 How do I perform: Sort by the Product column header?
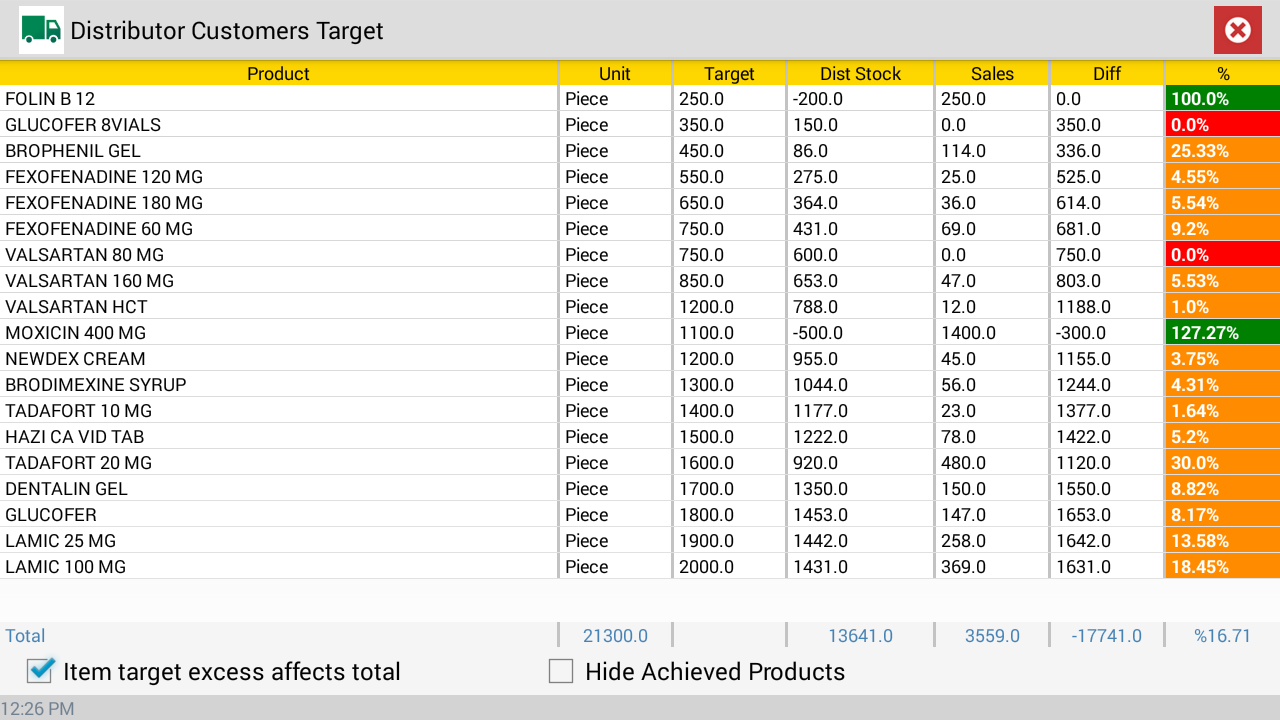(x=278, y=73)
